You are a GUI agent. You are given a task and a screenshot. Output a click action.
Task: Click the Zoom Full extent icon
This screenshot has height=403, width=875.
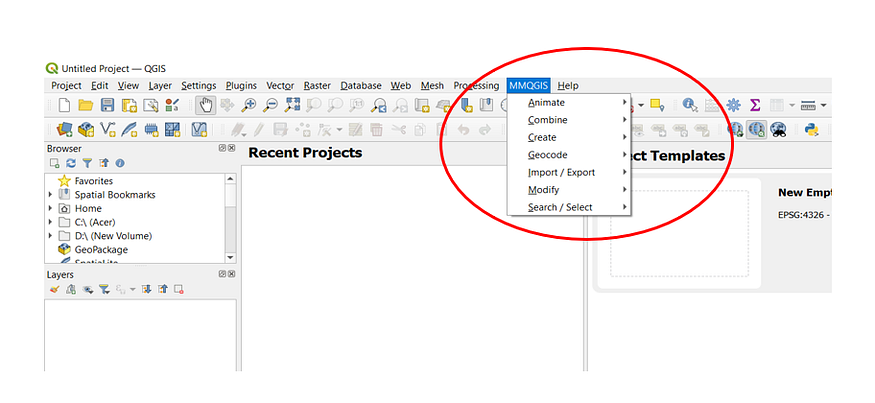[292, 105]
